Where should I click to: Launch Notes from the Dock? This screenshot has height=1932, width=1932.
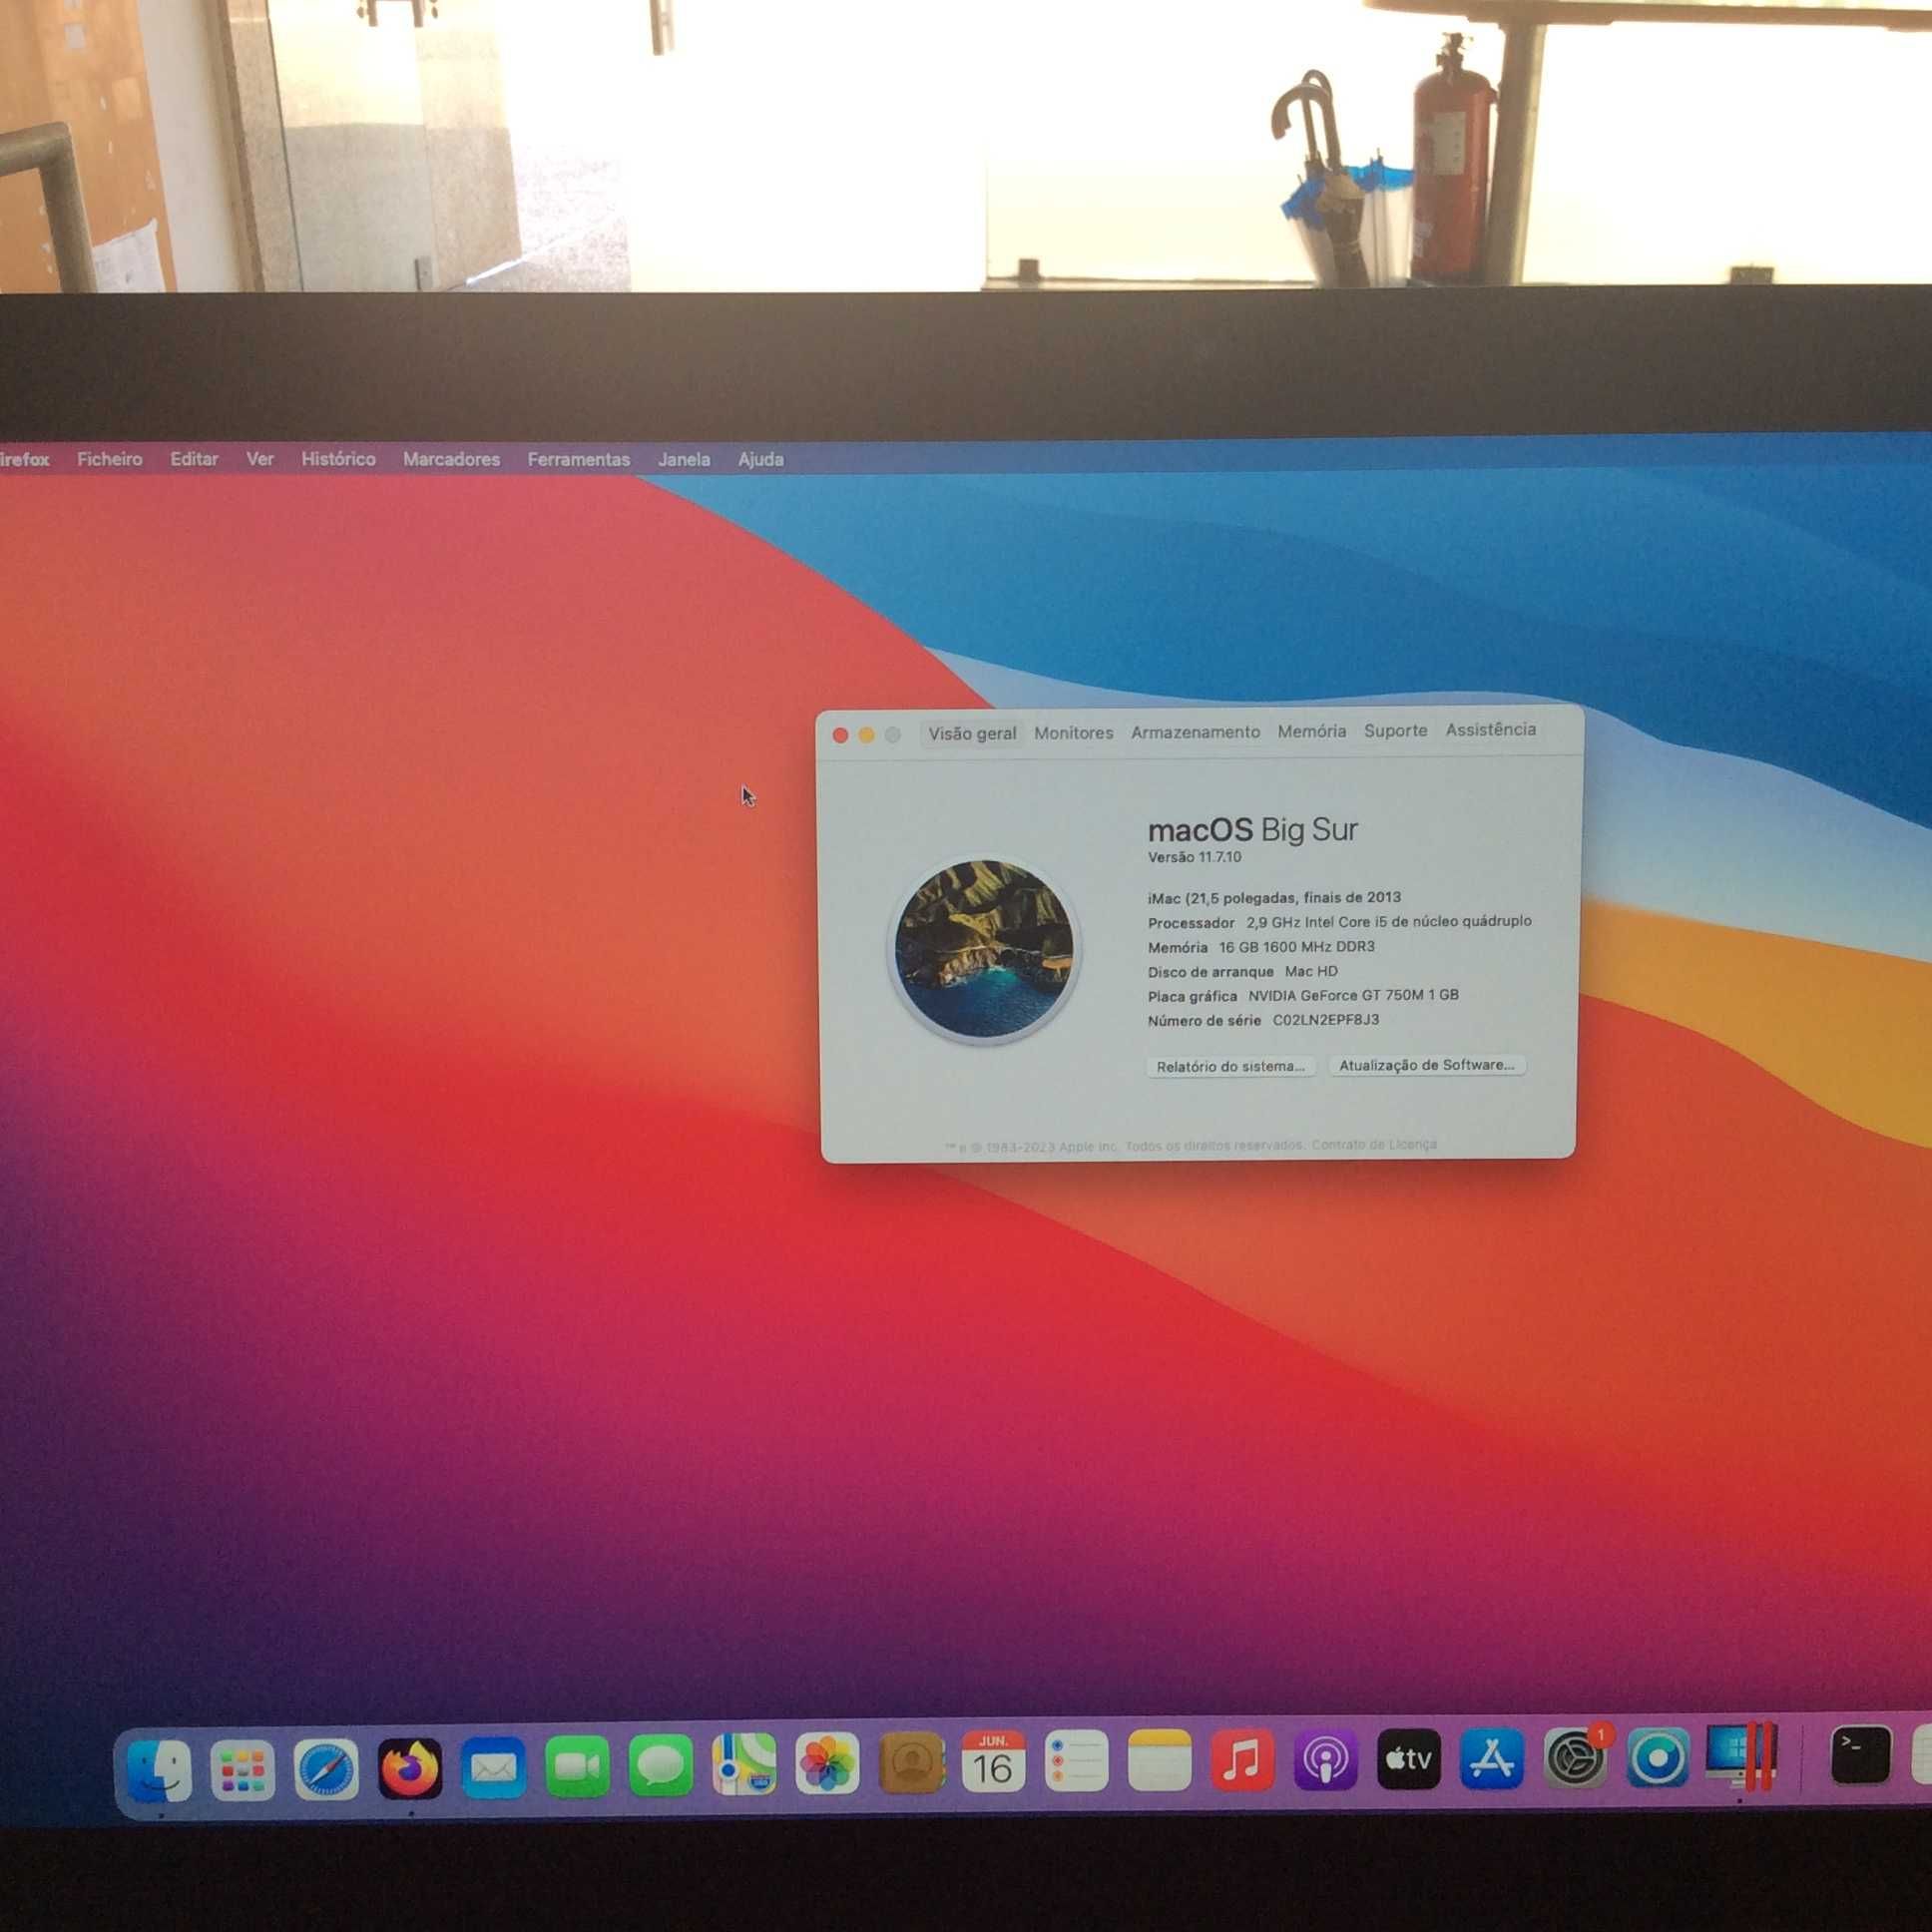tap(1160, 1760)
